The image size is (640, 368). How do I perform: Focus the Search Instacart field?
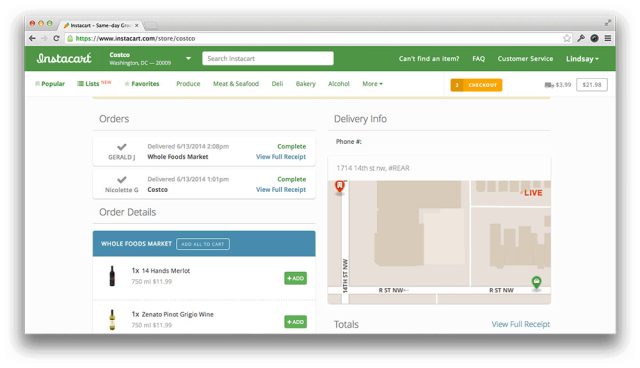pyautogui.click(x=268, y=58)
